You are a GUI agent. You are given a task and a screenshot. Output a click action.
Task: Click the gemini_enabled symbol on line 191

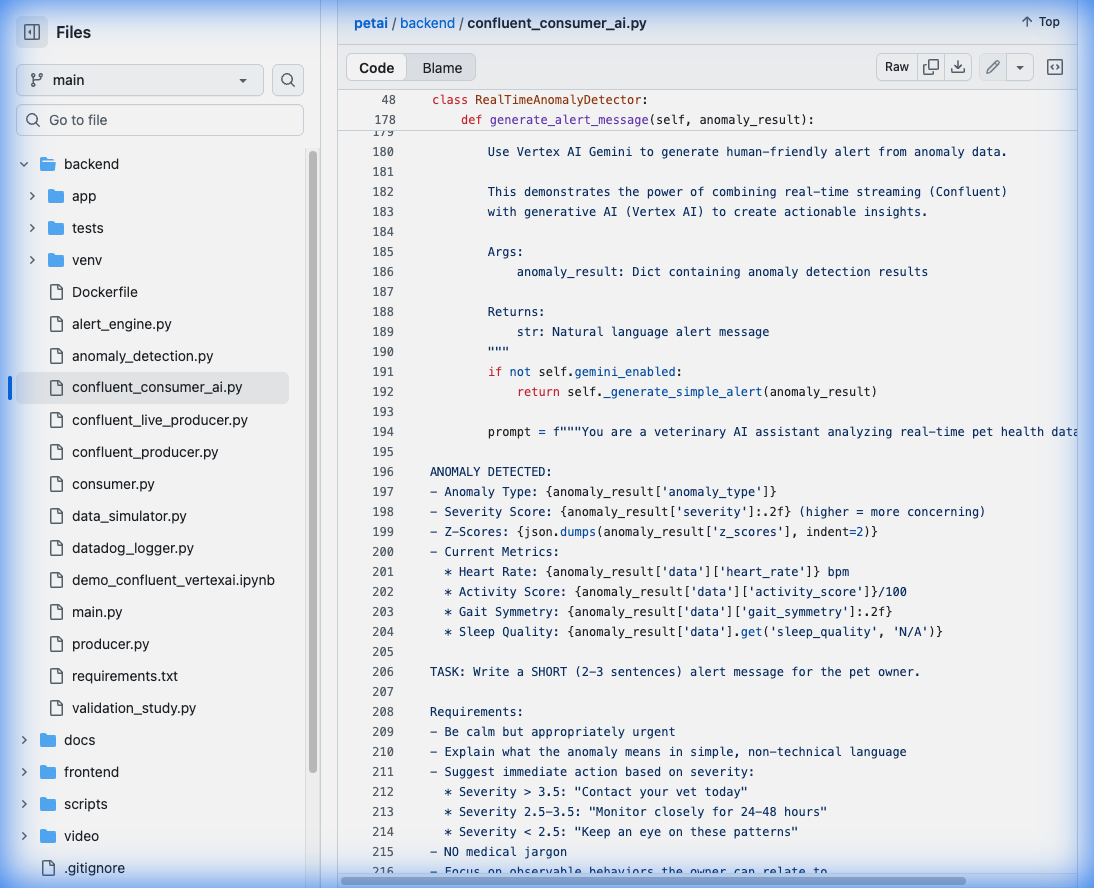(x=625, y=372)
